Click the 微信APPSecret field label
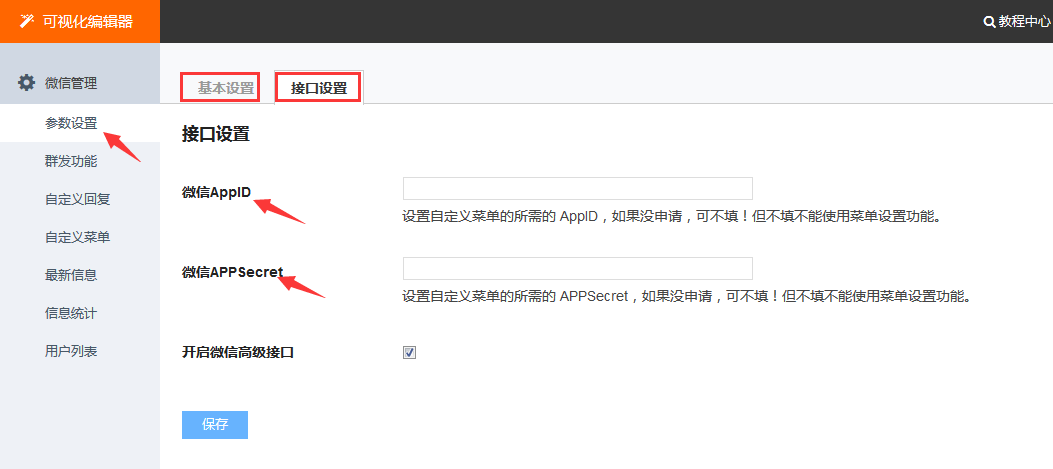The image size is (1053, 469). [232, 272]
